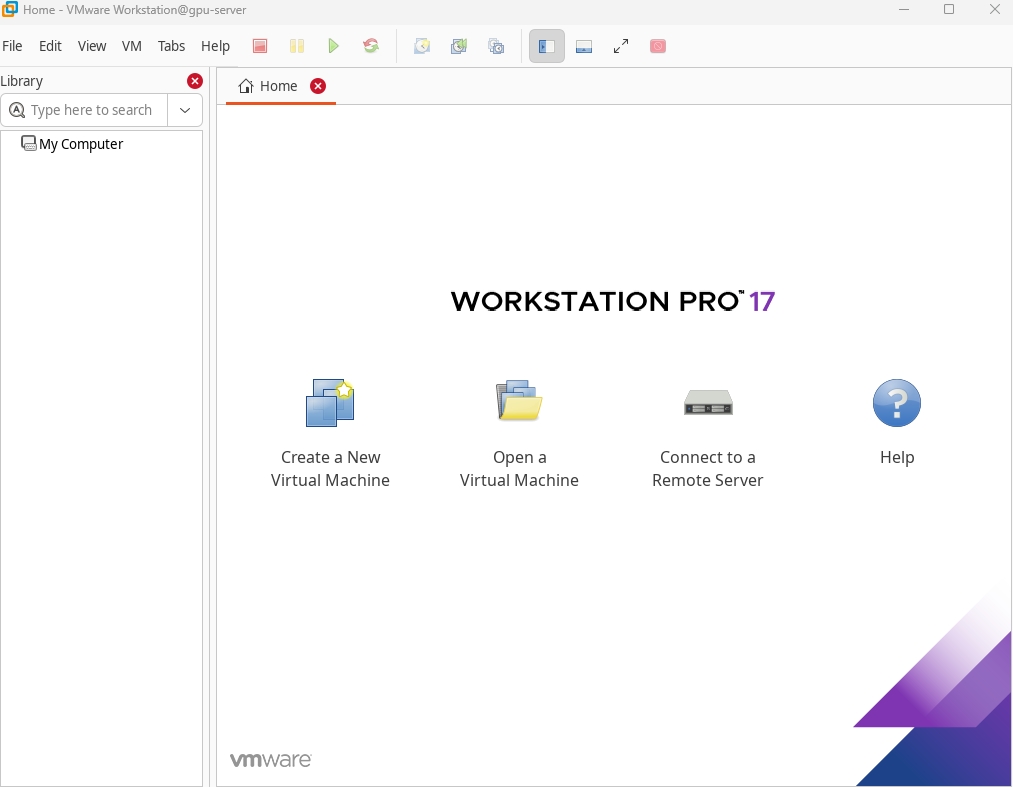Viewport: 1013px width, 787px height.
Task: Click the green Power On play icon
Action: pyautogui.click(x=333, y=46)
